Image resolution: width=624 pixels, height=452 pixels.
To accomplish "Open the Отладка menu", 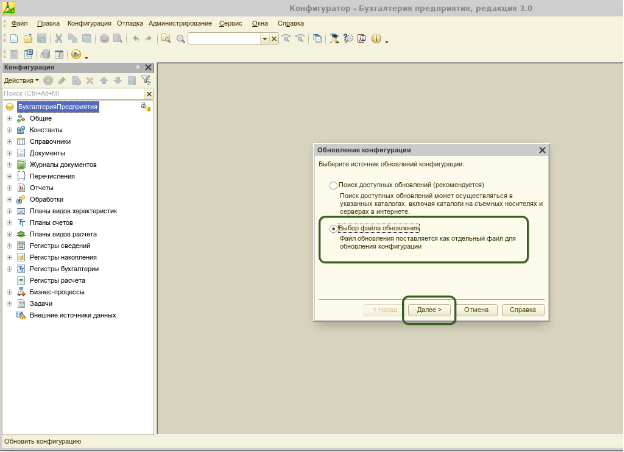I will coord(130,23).
